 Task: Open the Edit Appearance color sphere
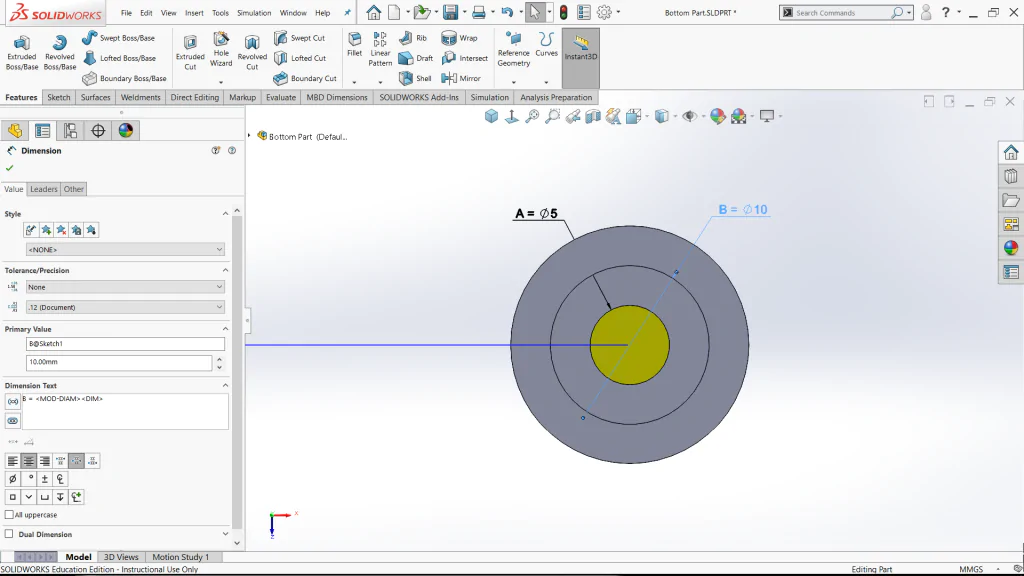(718, 116)
